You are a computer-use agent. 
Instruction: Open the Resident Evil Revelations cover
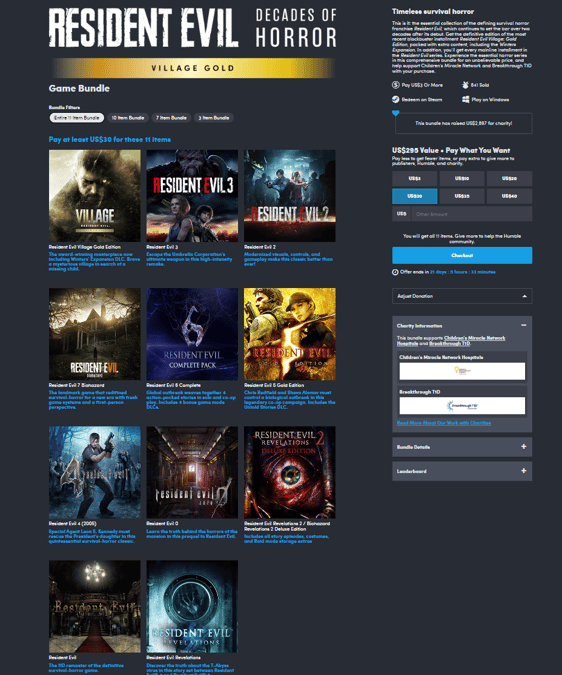[x=192, y=606]
